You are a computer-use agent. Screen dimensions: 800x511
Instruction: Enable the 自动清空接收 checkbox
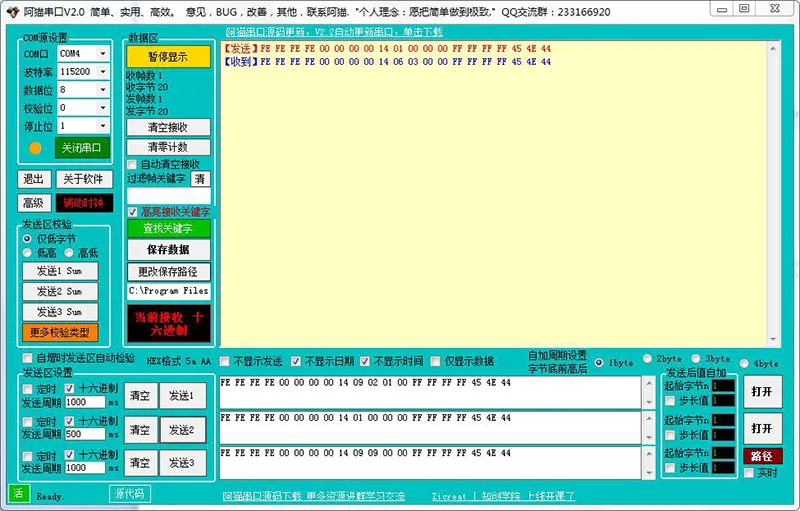(132, 164)
